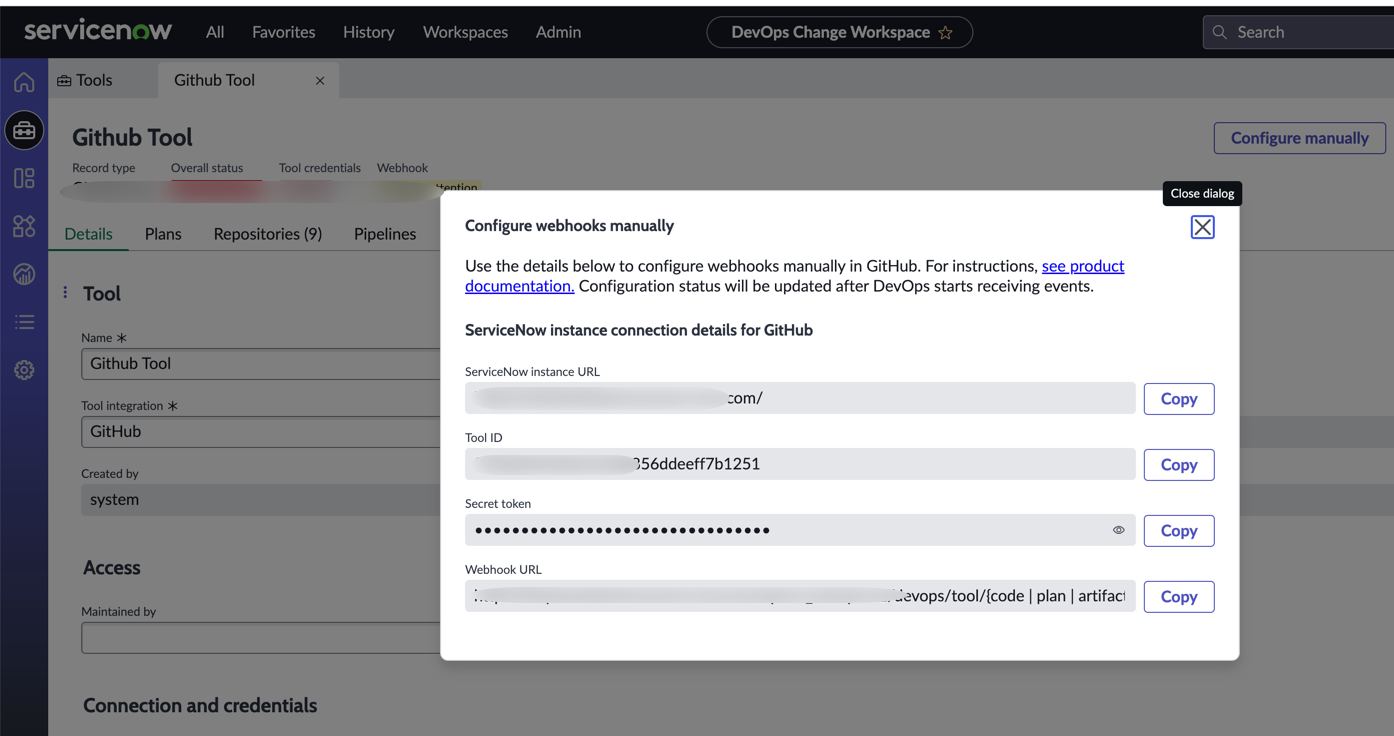1394x736 pixels.
Task: Switch to the Plans tab
Action: pyautogui.click(x=163, y=234)
